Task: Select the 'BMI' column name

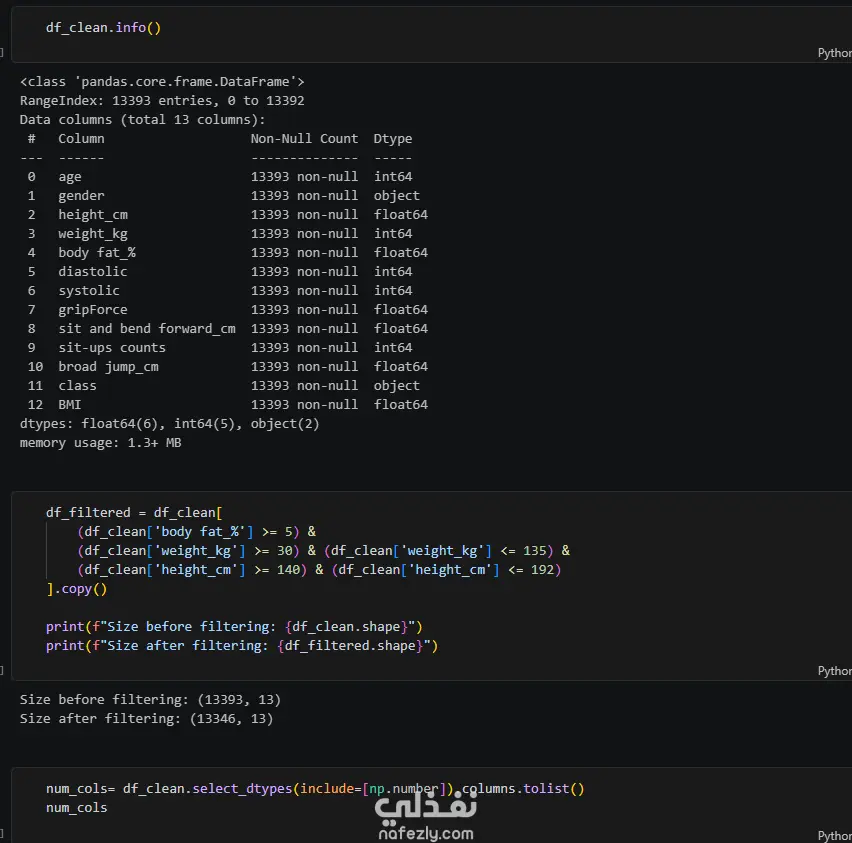Action: [x=70, y=405]
